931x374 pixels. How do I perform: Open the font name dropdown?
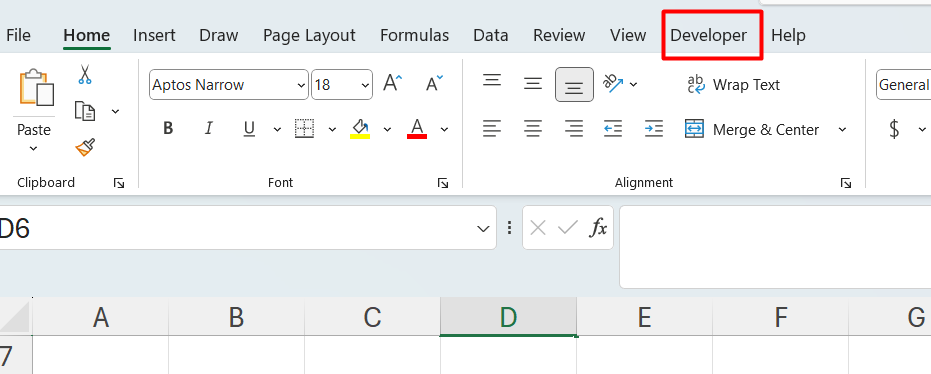click(301, 85)
